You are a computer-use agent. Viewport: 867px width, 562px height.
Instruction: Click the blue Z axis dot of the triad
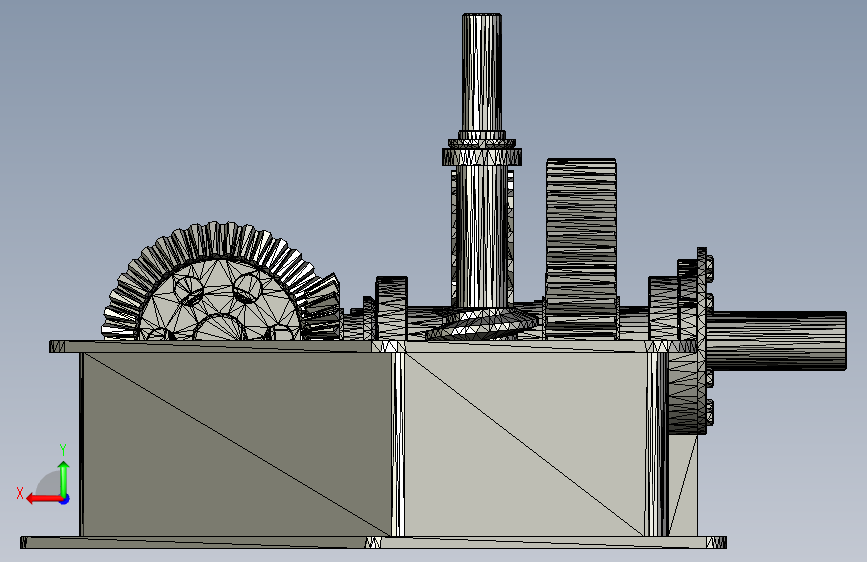click(x=65, y=499)
